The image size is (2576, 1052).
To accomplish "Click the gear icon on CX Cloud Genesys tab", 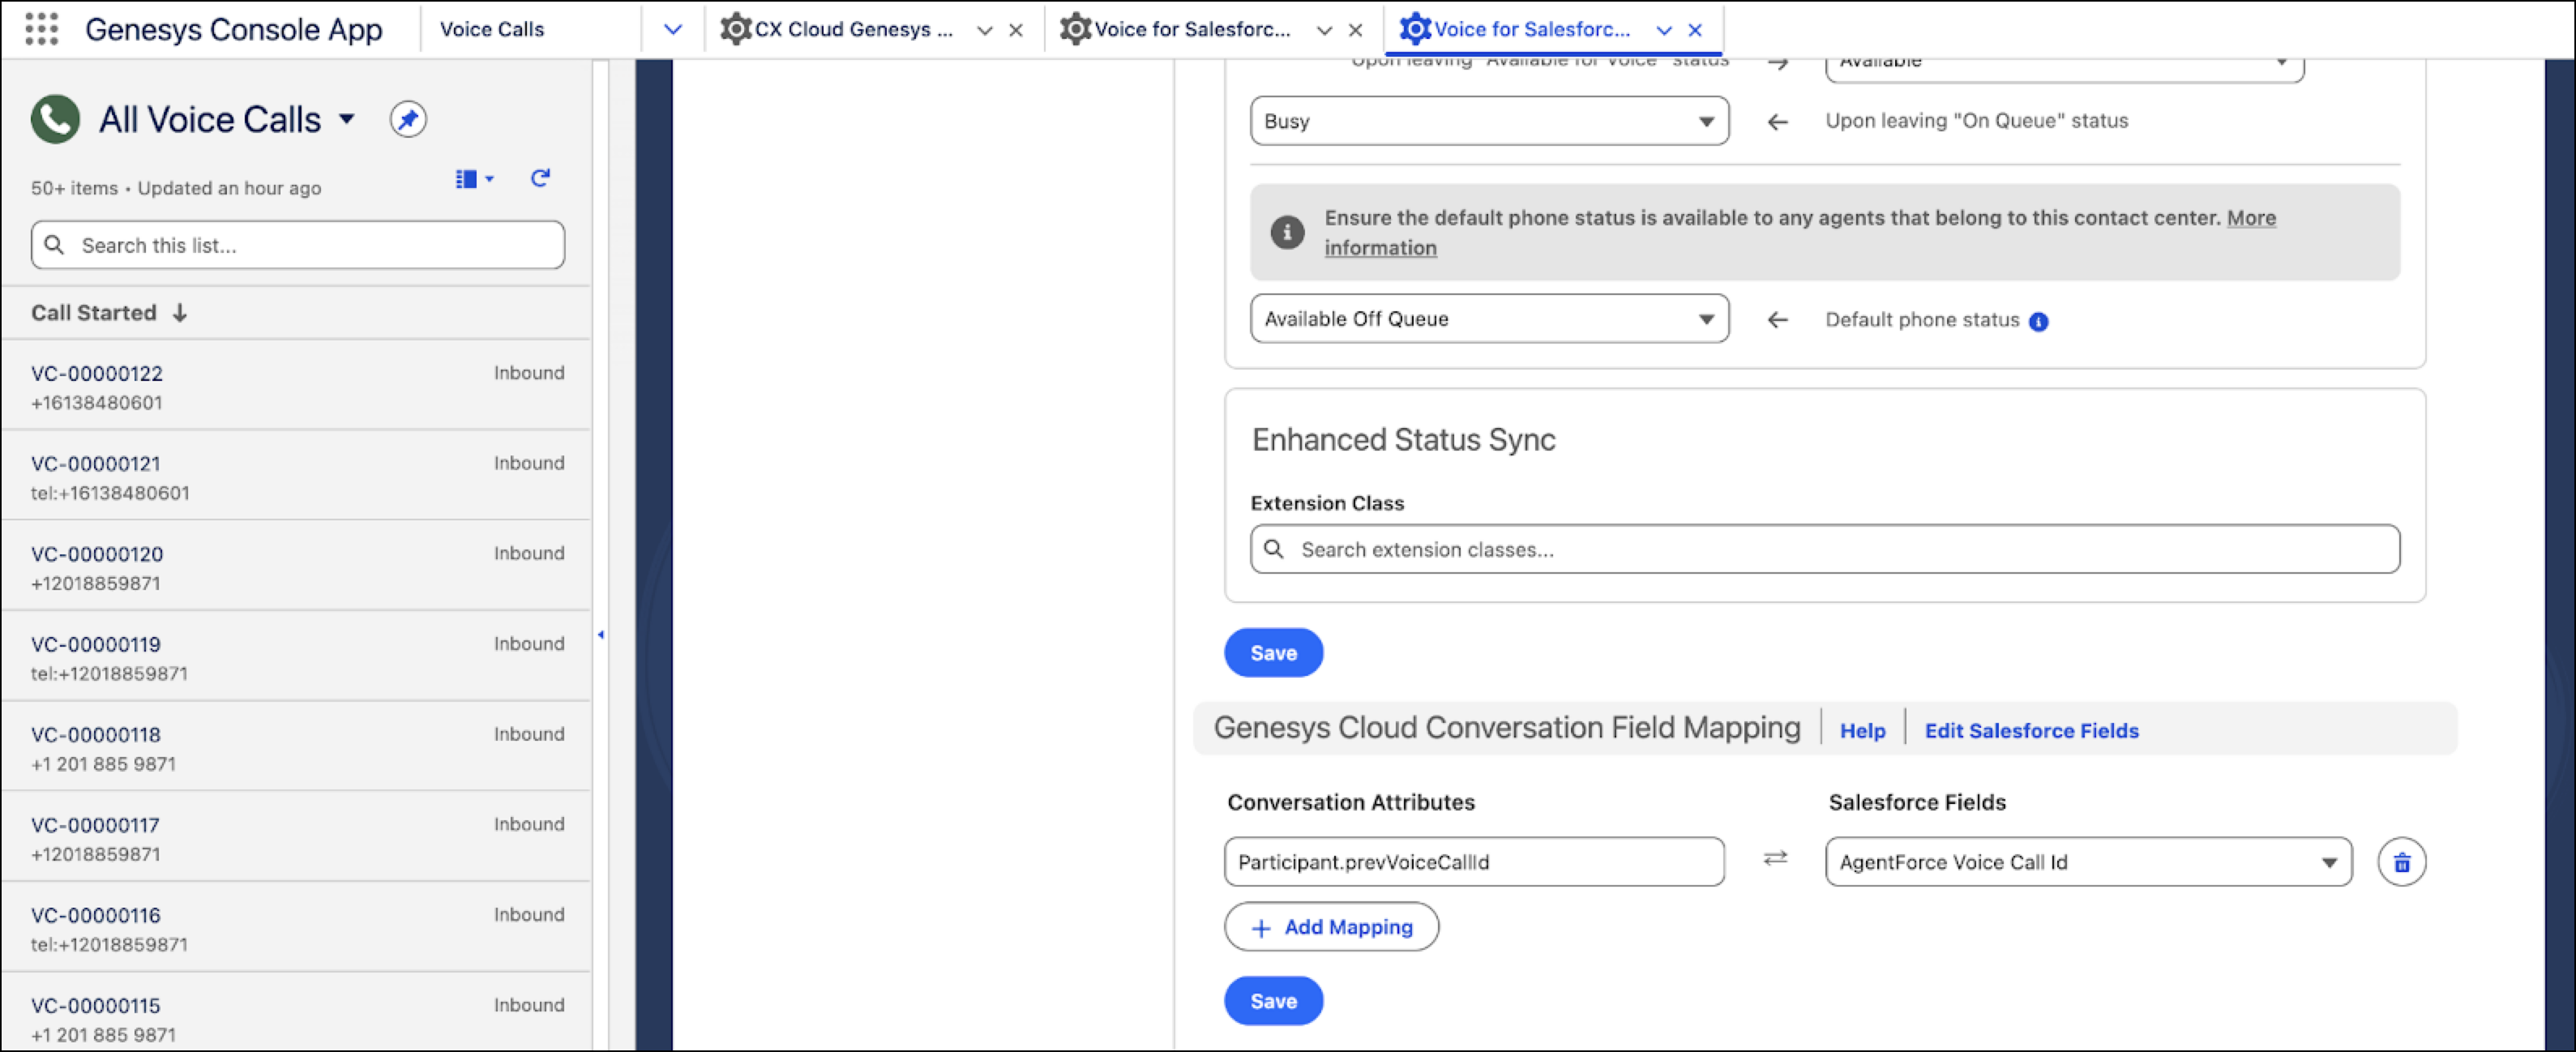I will (x=736, y=29).
